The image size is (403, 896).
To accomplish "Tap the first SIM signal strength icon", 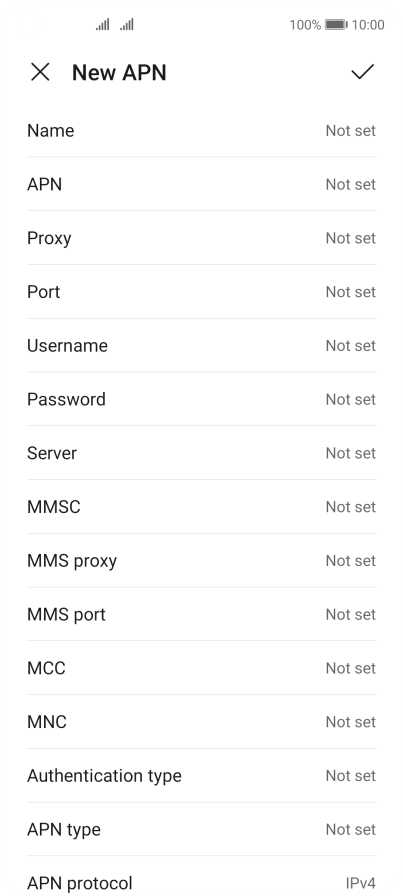I will (102, 25).
